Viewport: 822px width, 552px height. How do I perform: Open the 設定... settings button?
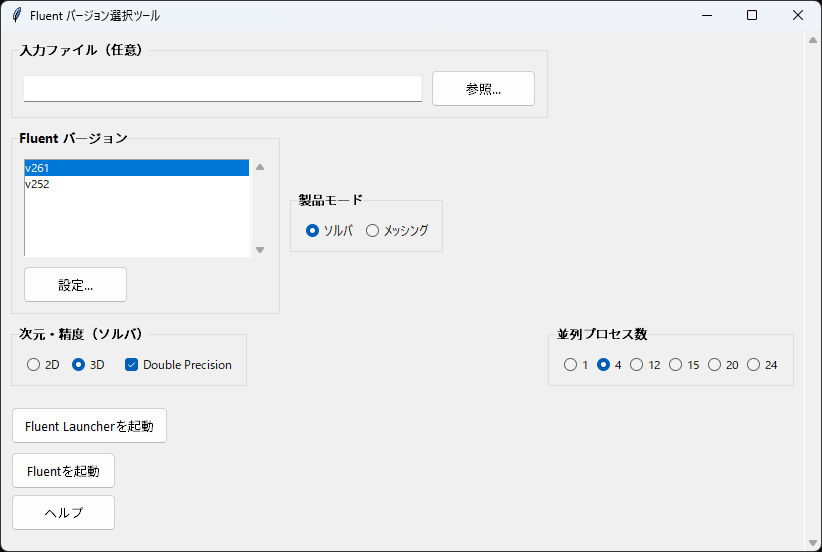[75, 285]
